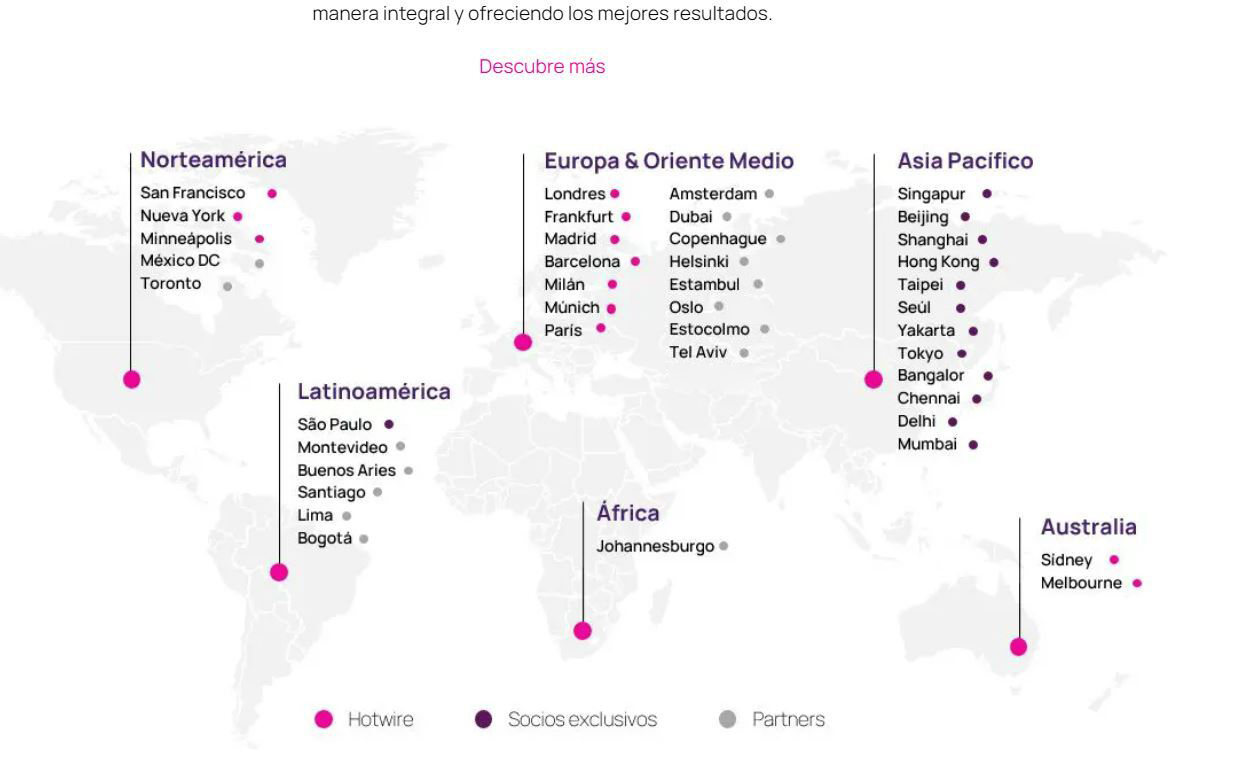Select Hong Kong in the Asia list
This screenshot has width=1243, height=777.
tap(938, 262)
